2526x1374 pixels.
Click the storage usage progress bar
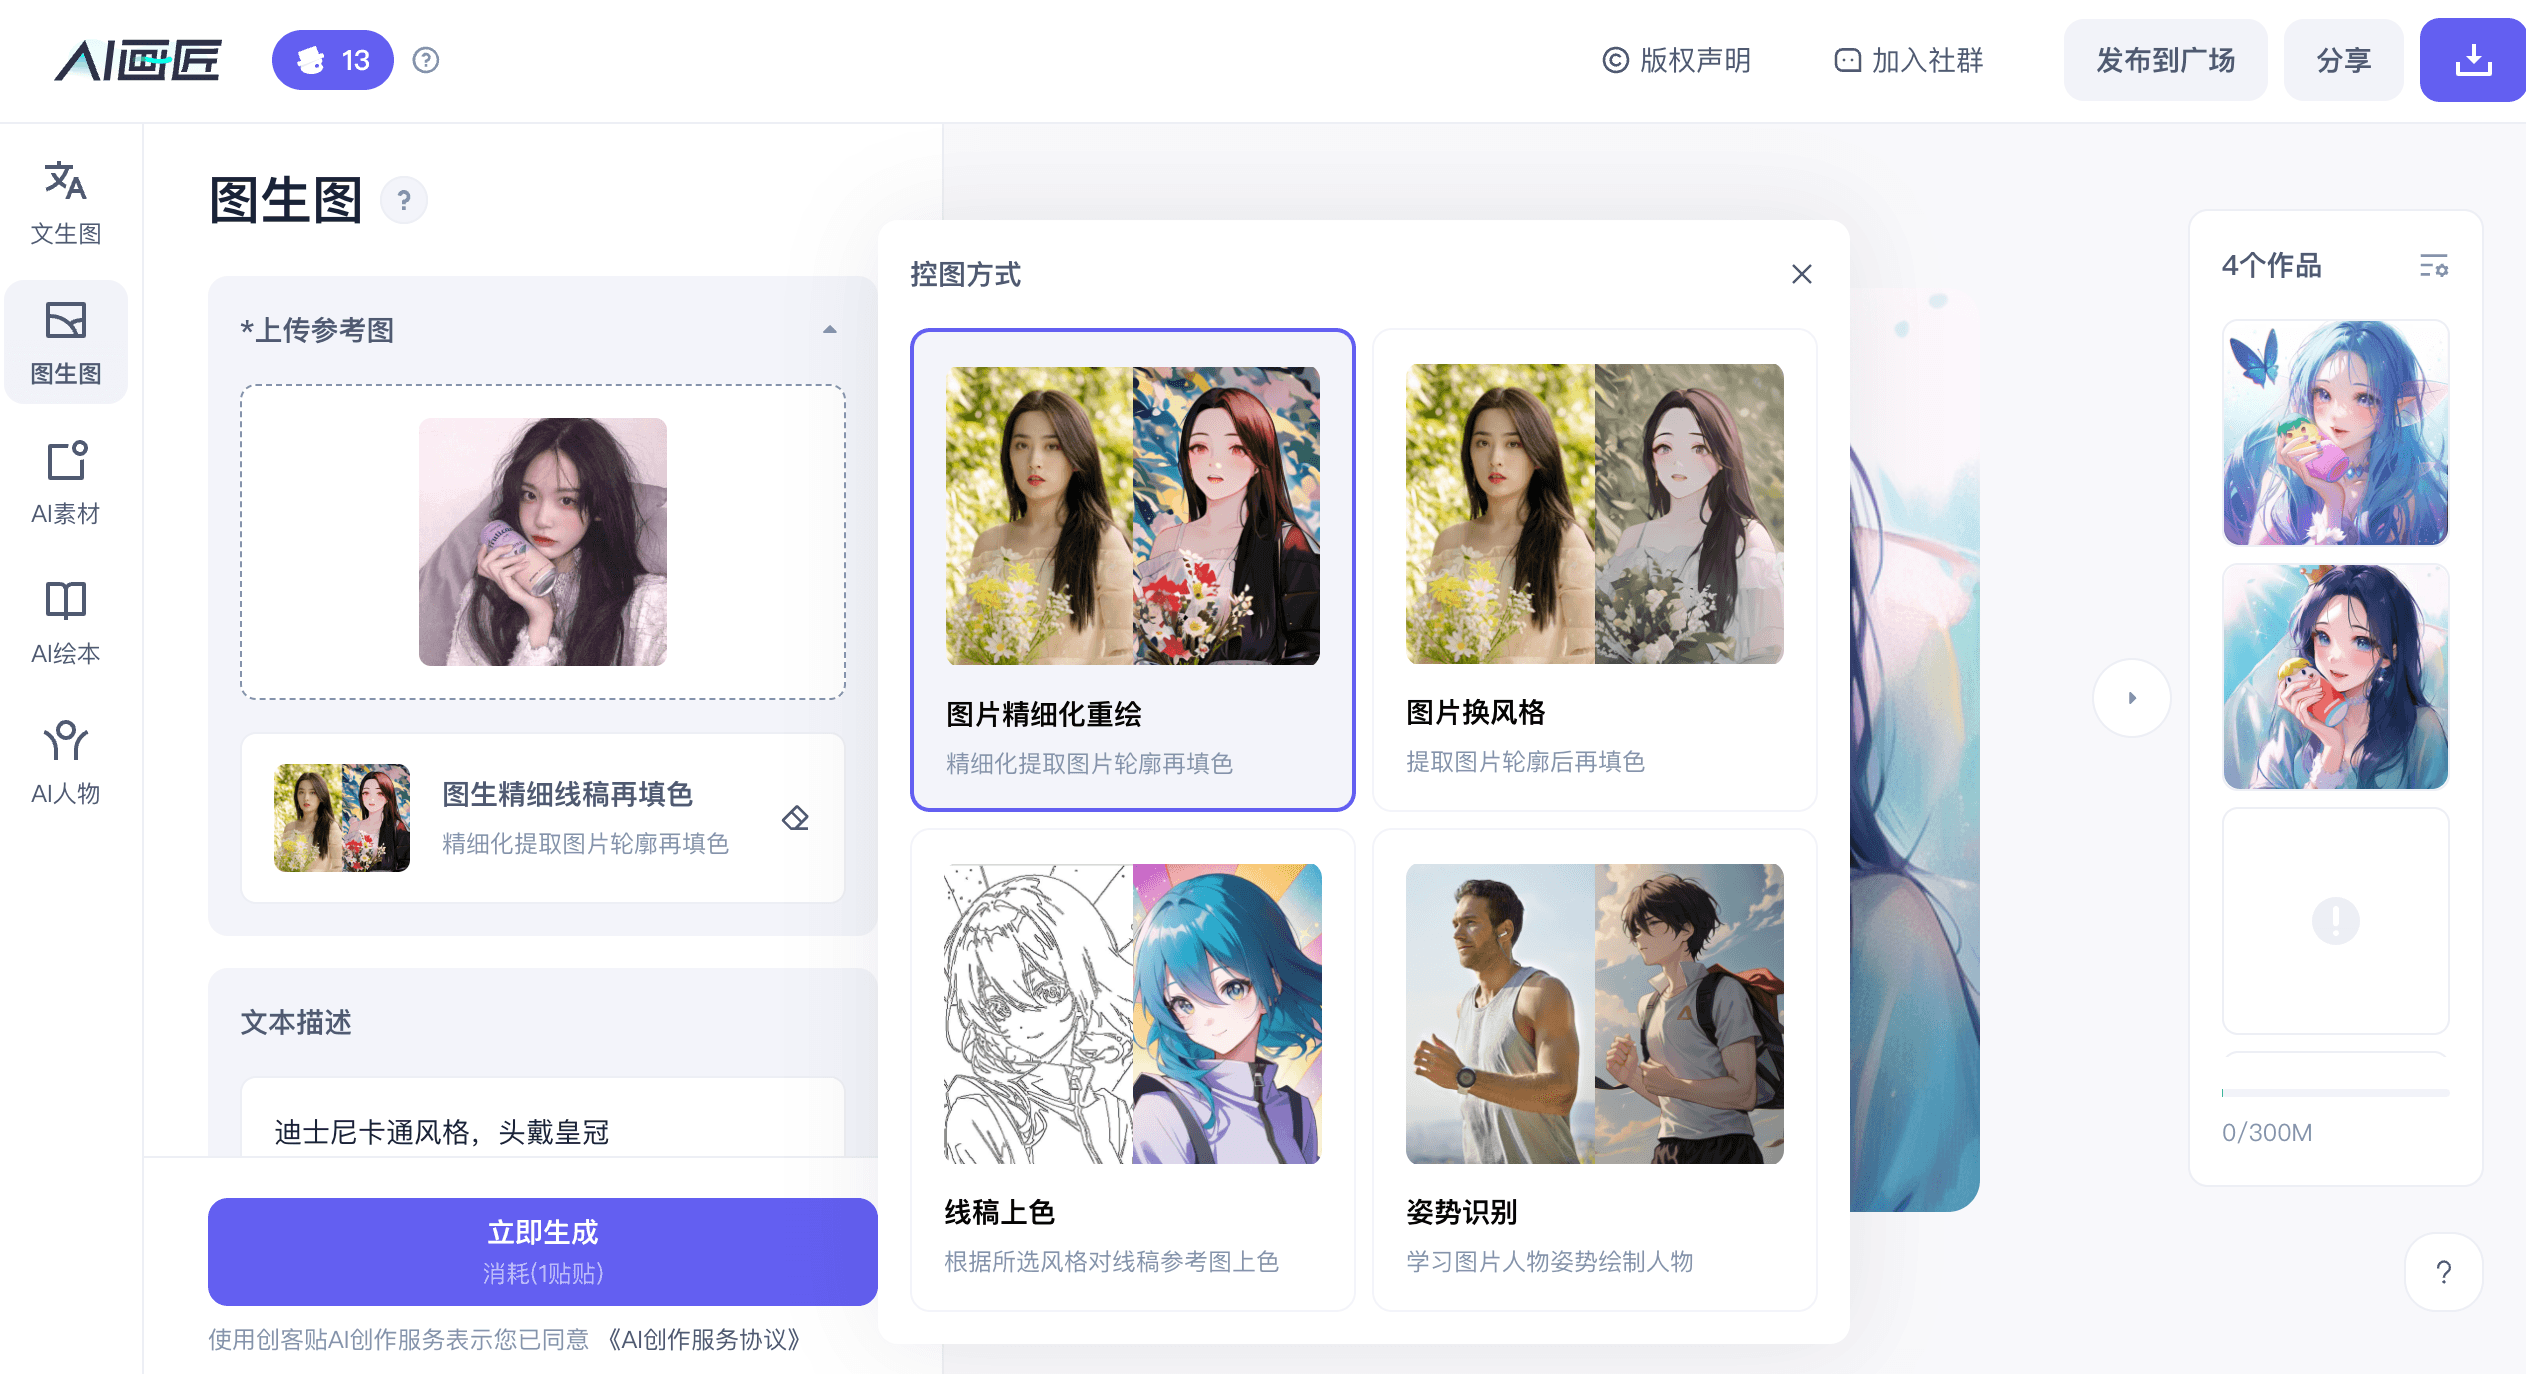2336,1093
